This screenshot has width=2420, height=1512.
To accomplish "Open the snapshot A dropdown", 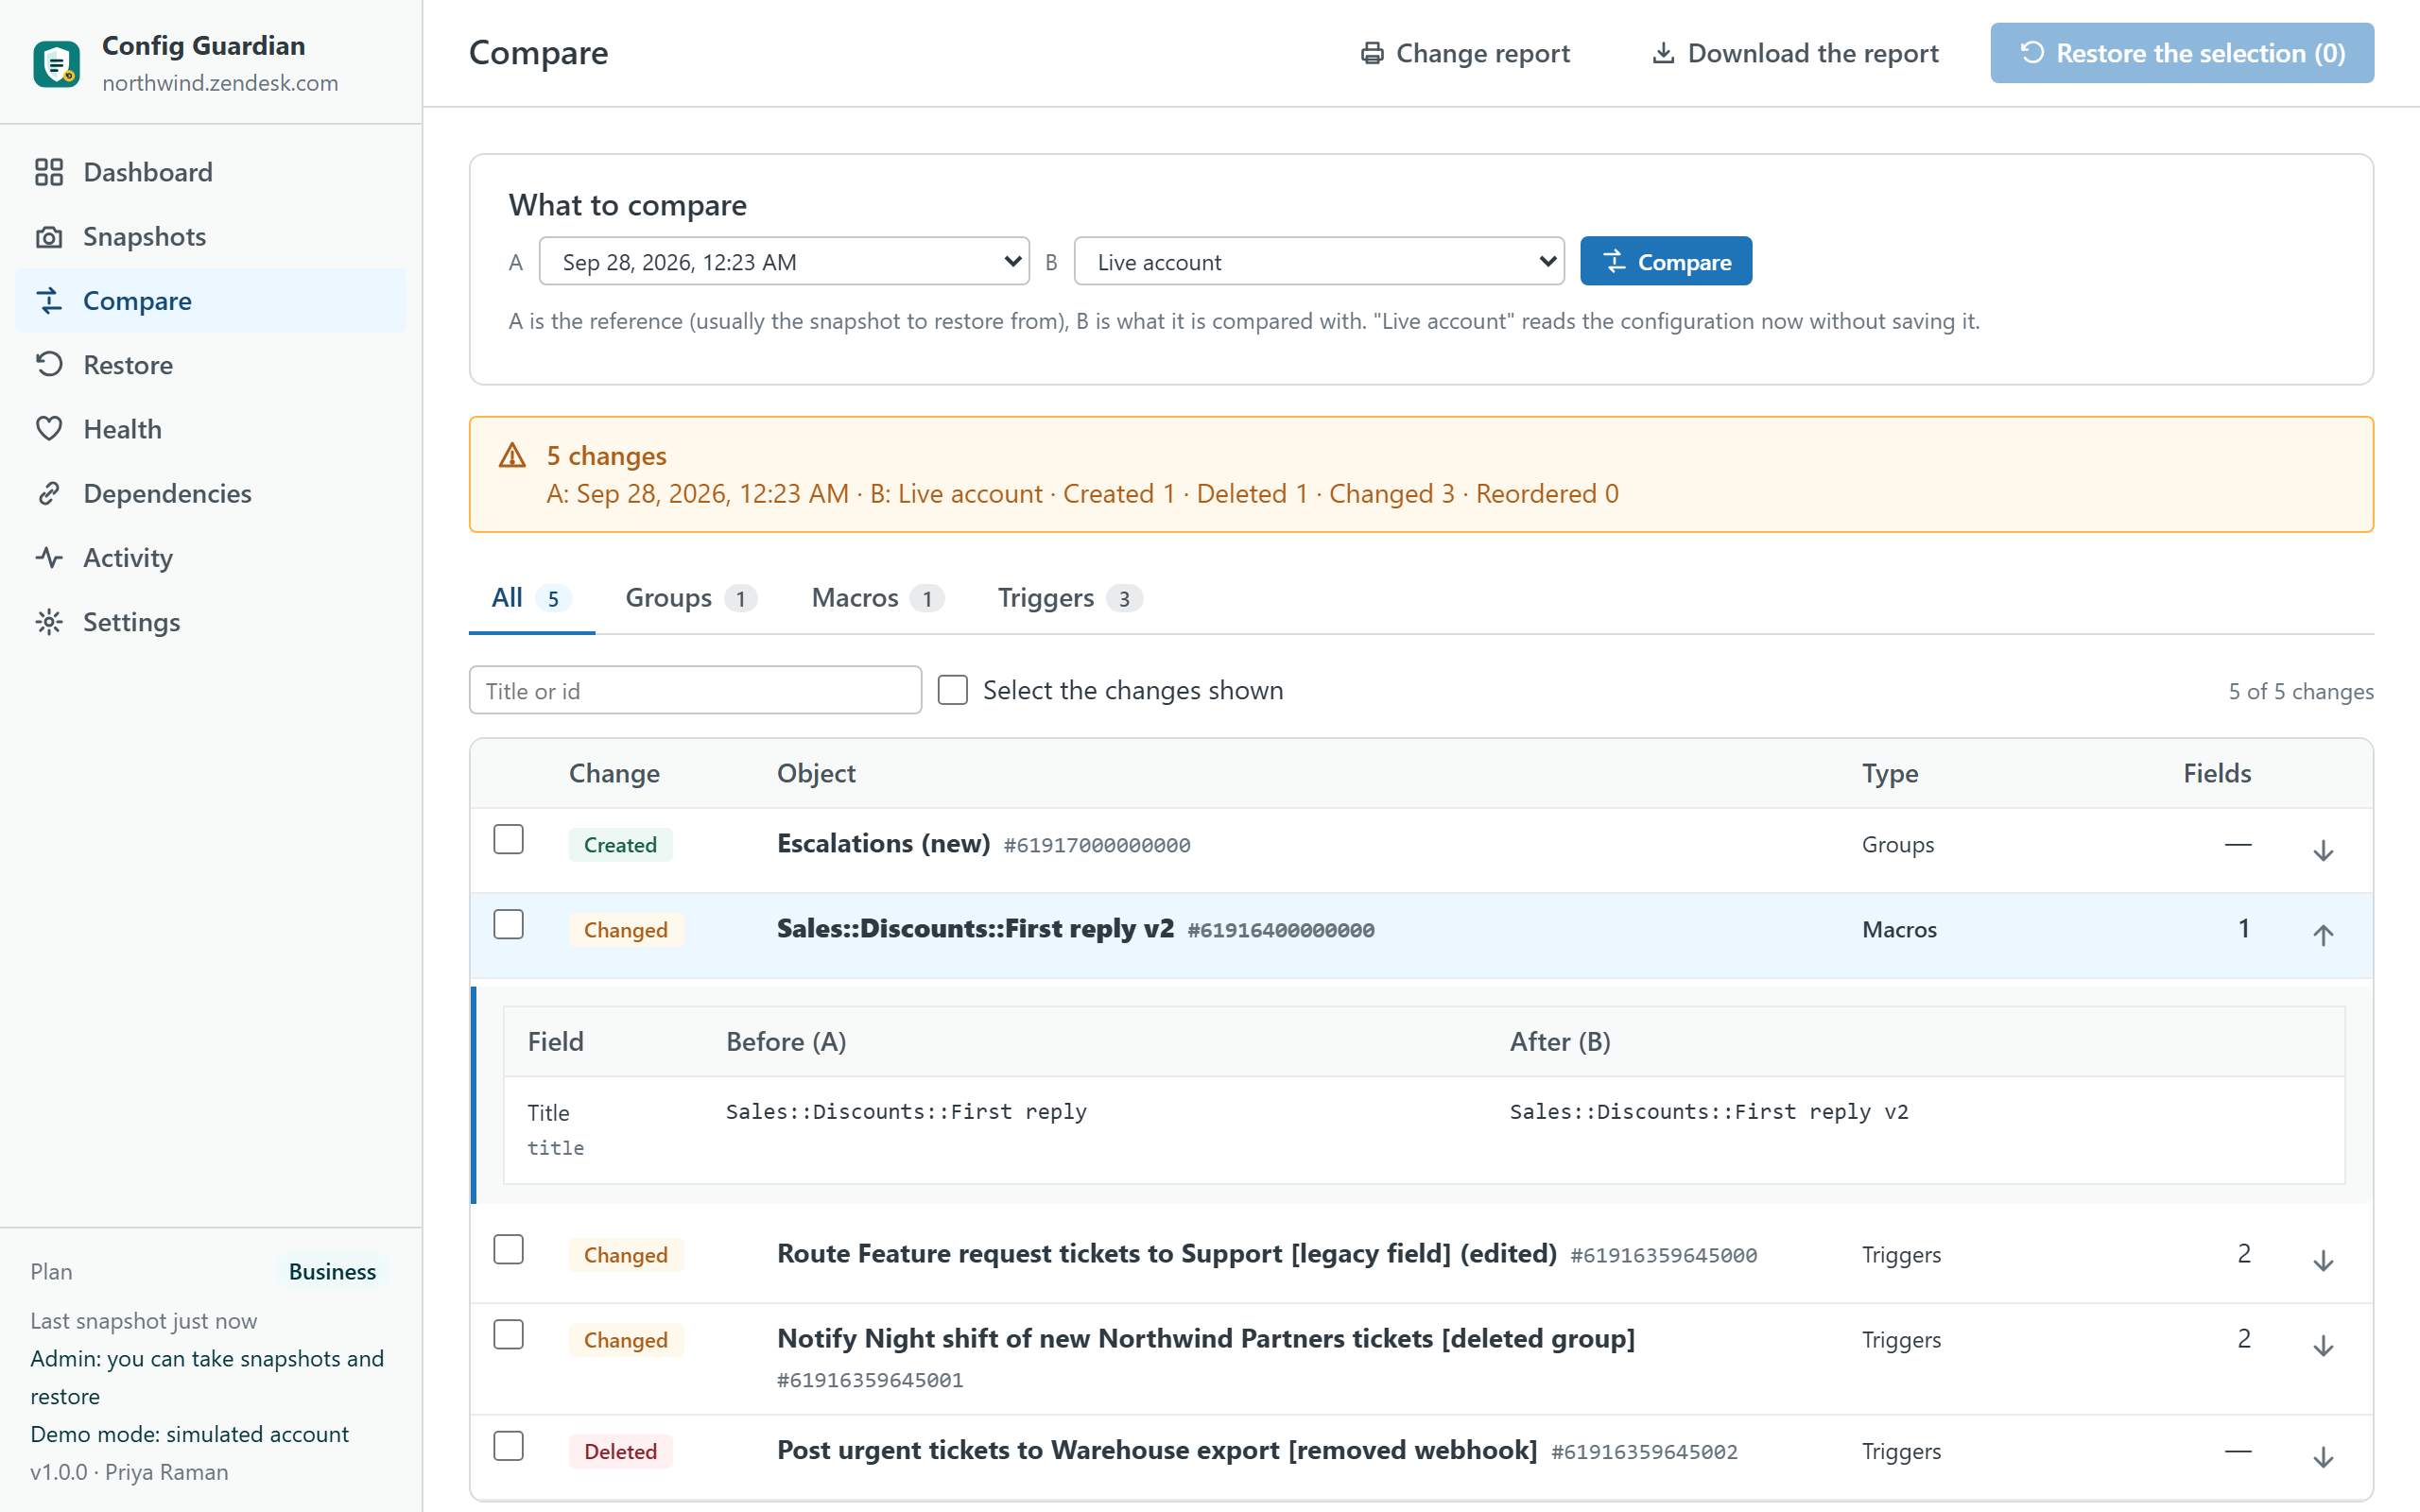I will tap(784, 262).
